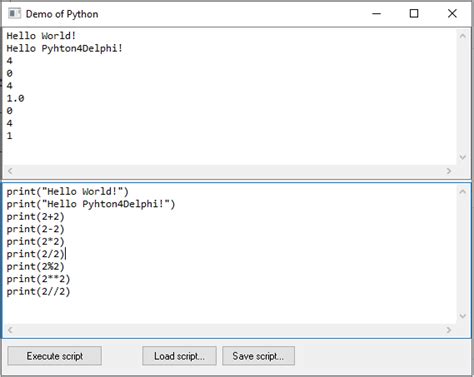Click the Save script button
This screenshot has height=377, width=474.
(258, 356)
